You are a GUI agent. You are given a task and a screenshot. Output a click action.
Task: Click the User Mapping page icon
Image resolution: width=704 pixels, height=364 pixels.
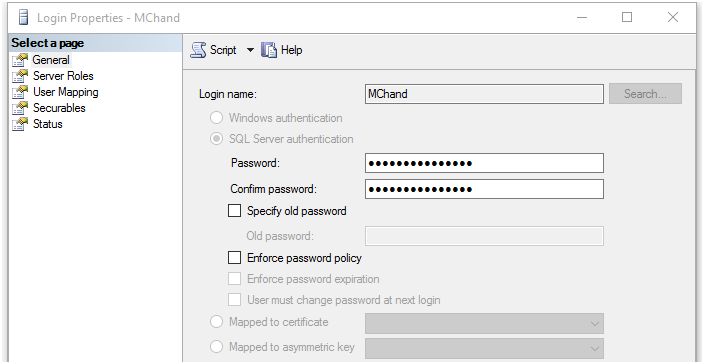(x=20, y=92)
